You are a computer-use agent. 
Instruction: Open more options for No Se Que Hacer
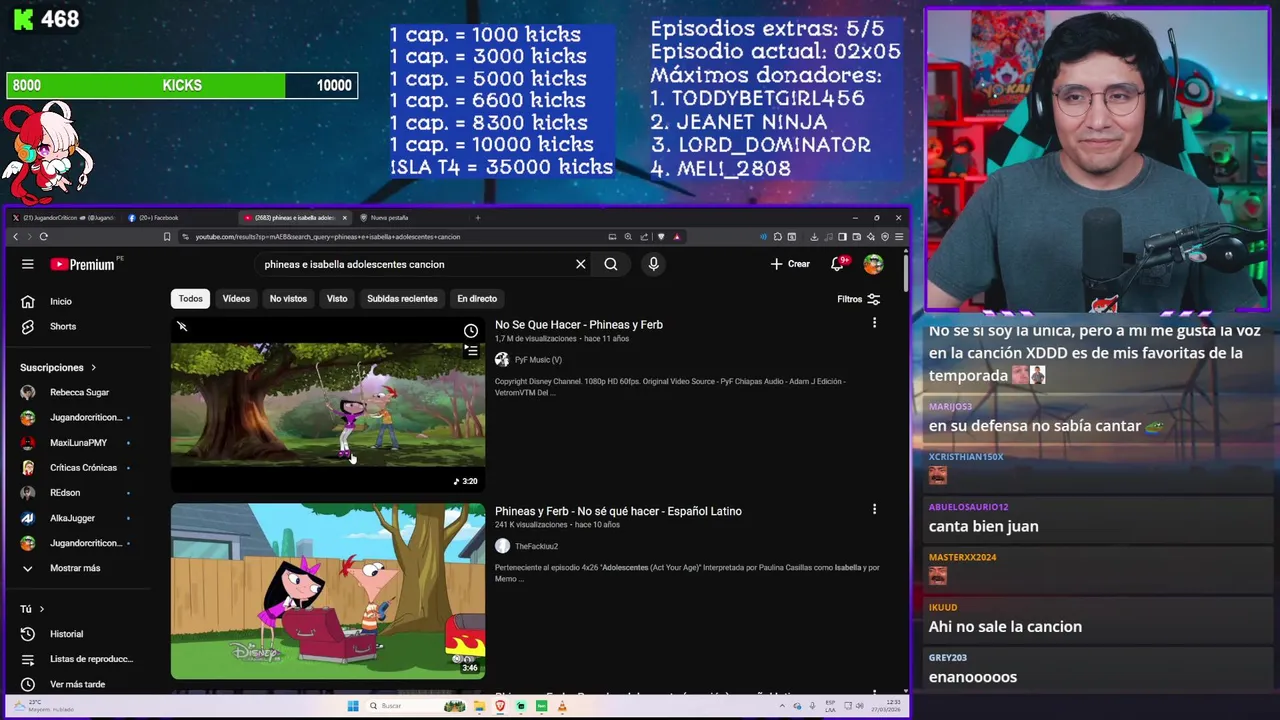click(874, 323)
